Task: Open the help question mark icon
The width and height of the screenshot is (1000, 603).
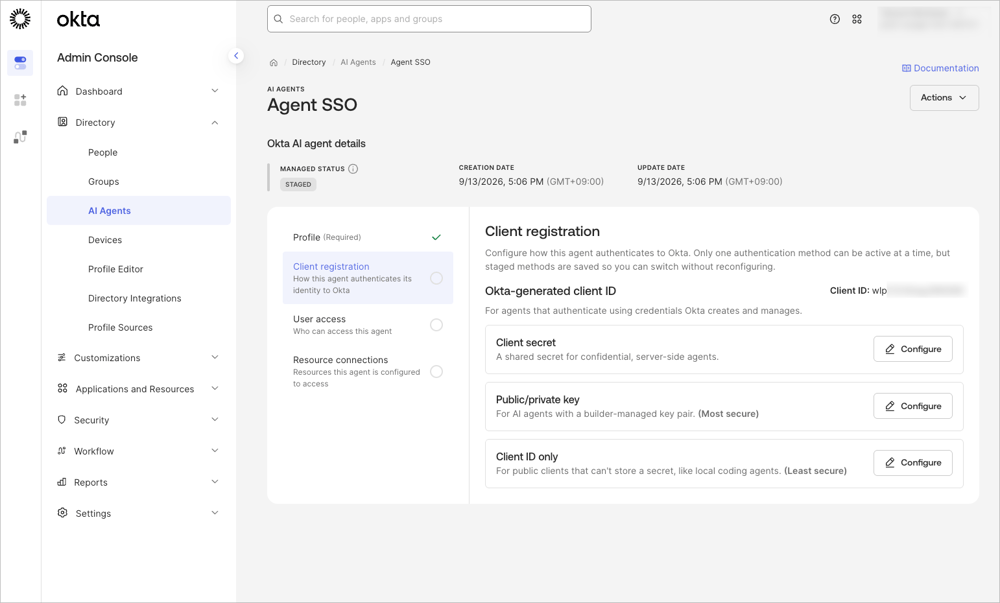Action: 835,19
